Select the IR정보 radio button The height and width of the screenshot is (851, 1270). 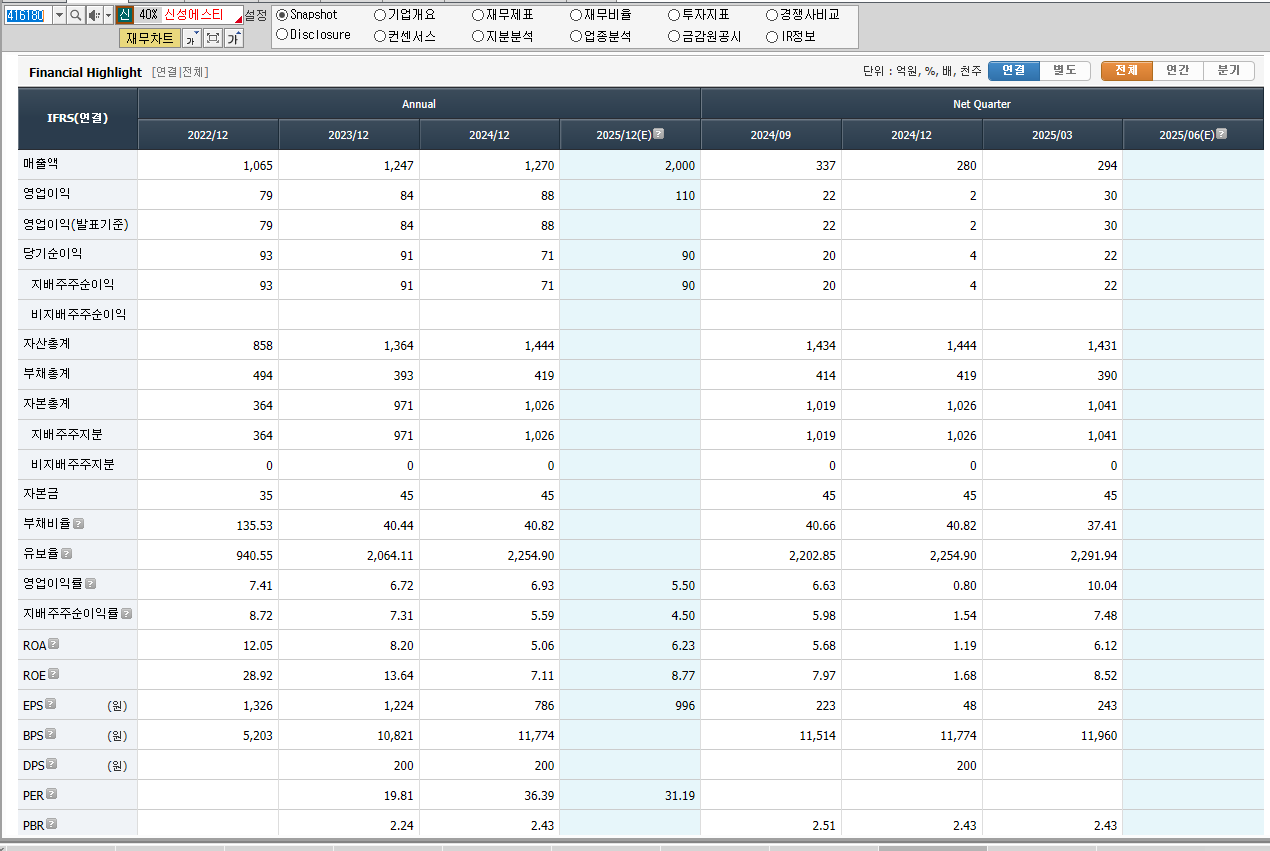click(x=772, y=36)
